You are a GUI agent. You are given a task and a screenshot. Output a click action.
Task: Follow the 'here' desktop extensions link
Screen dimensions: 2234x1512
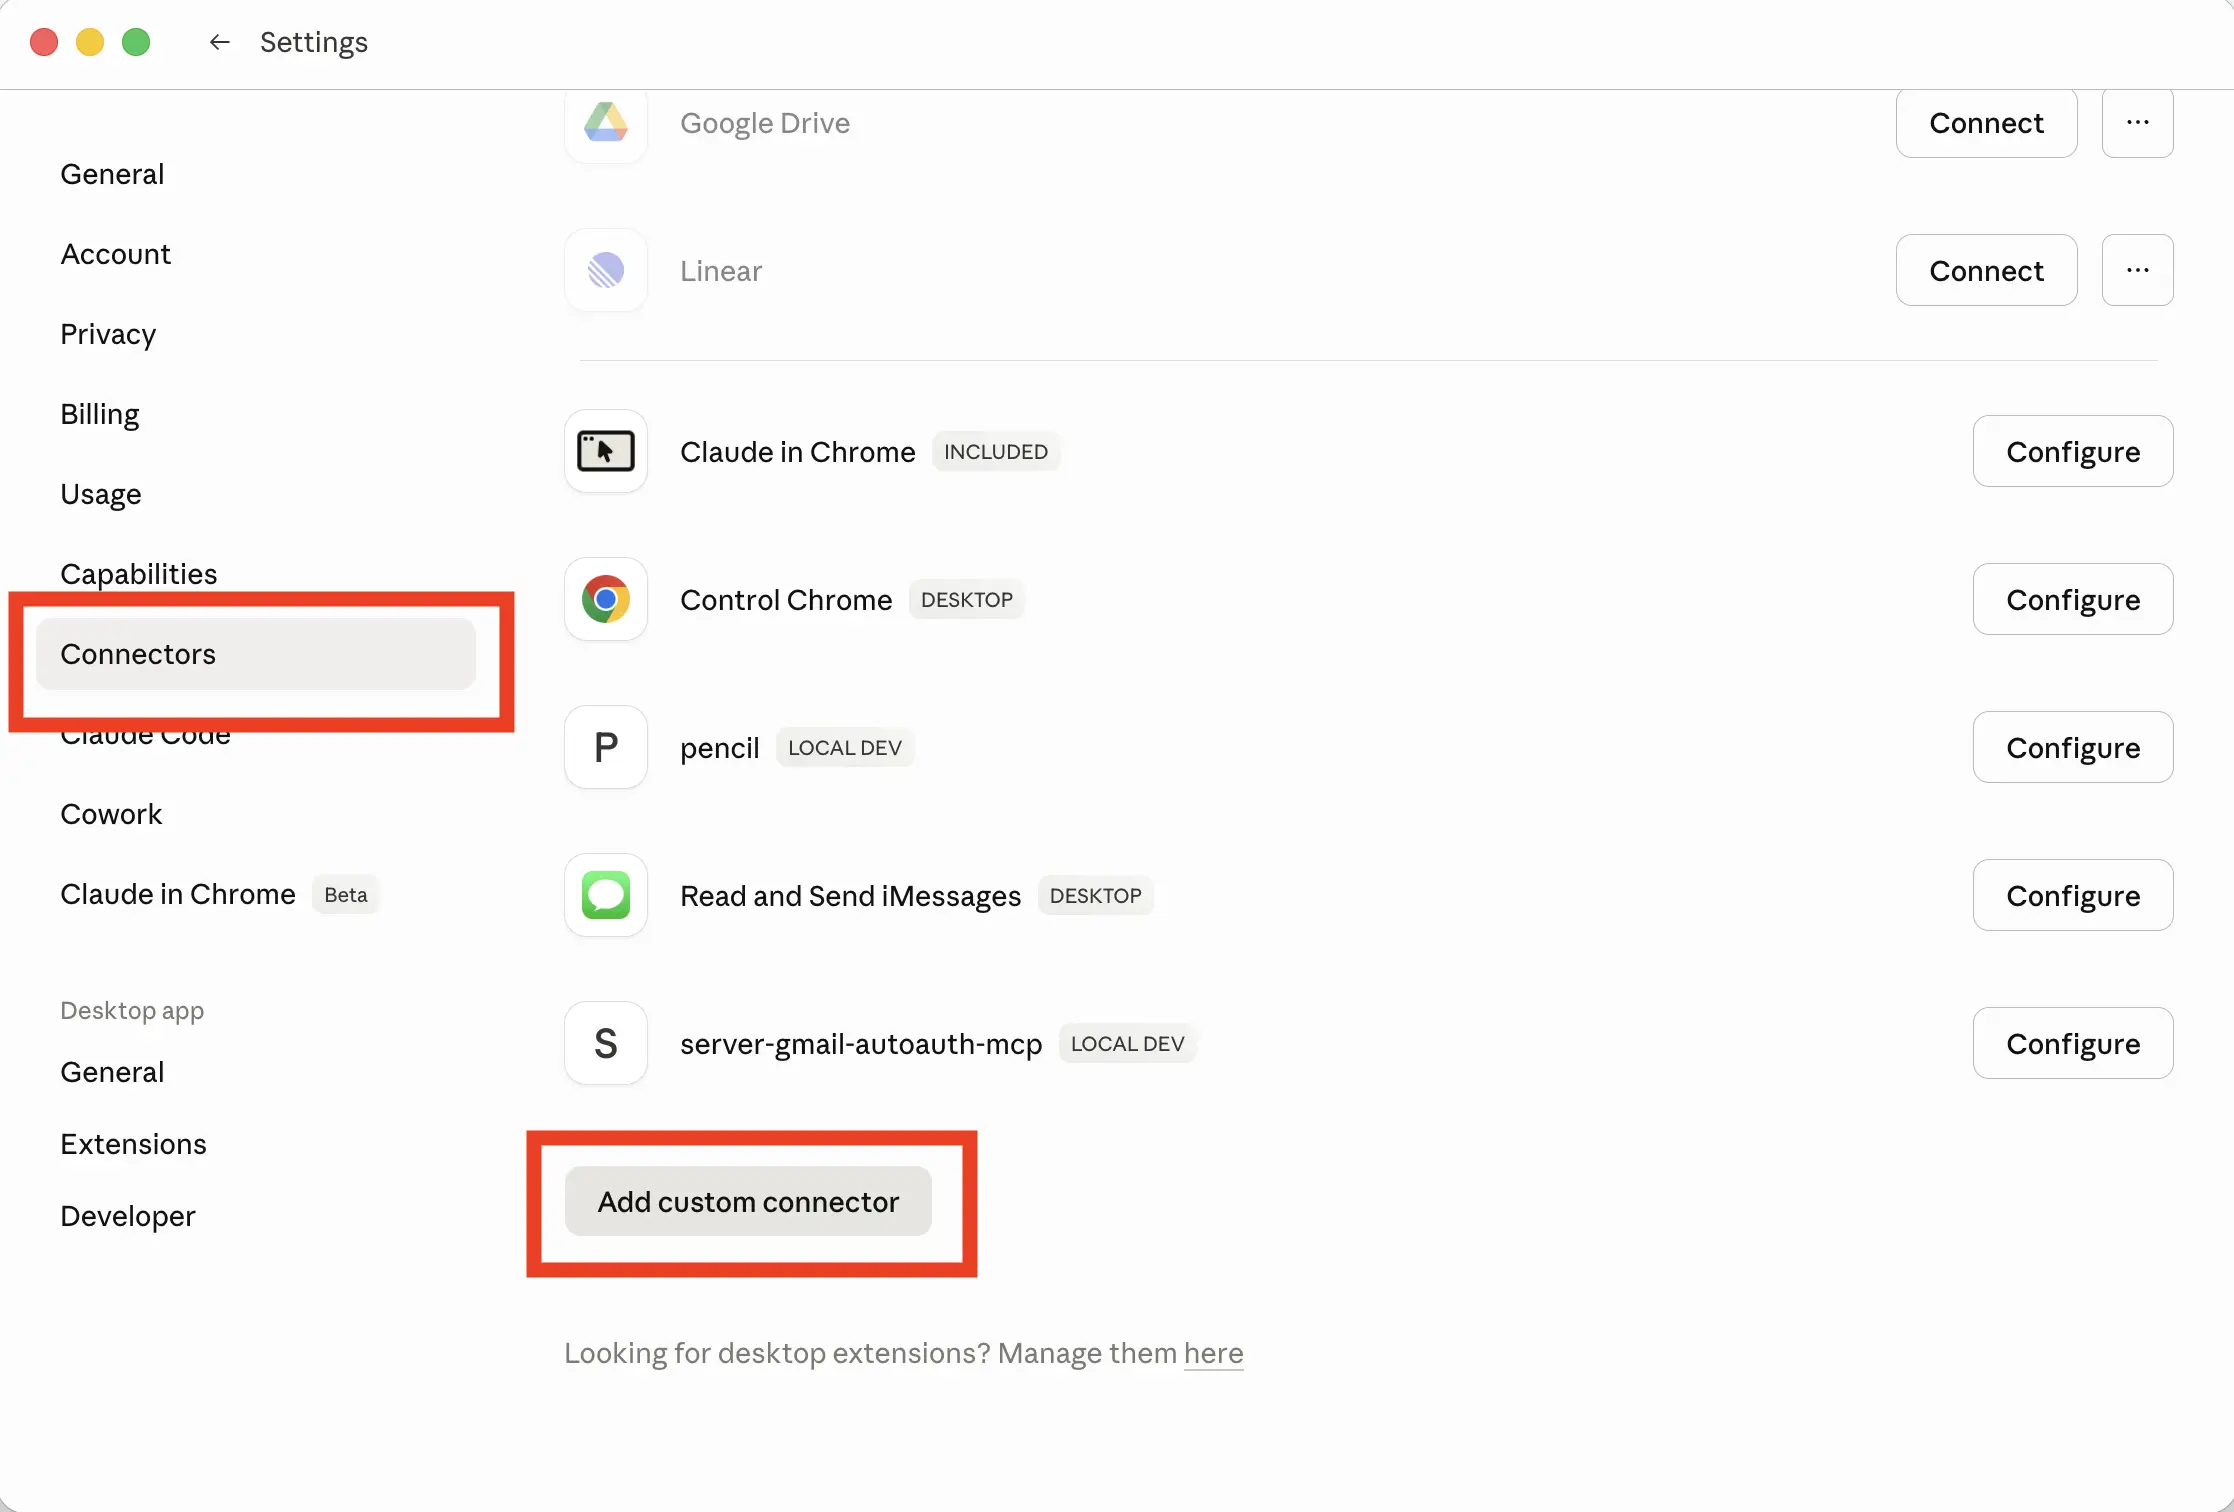point(1213,1353)
